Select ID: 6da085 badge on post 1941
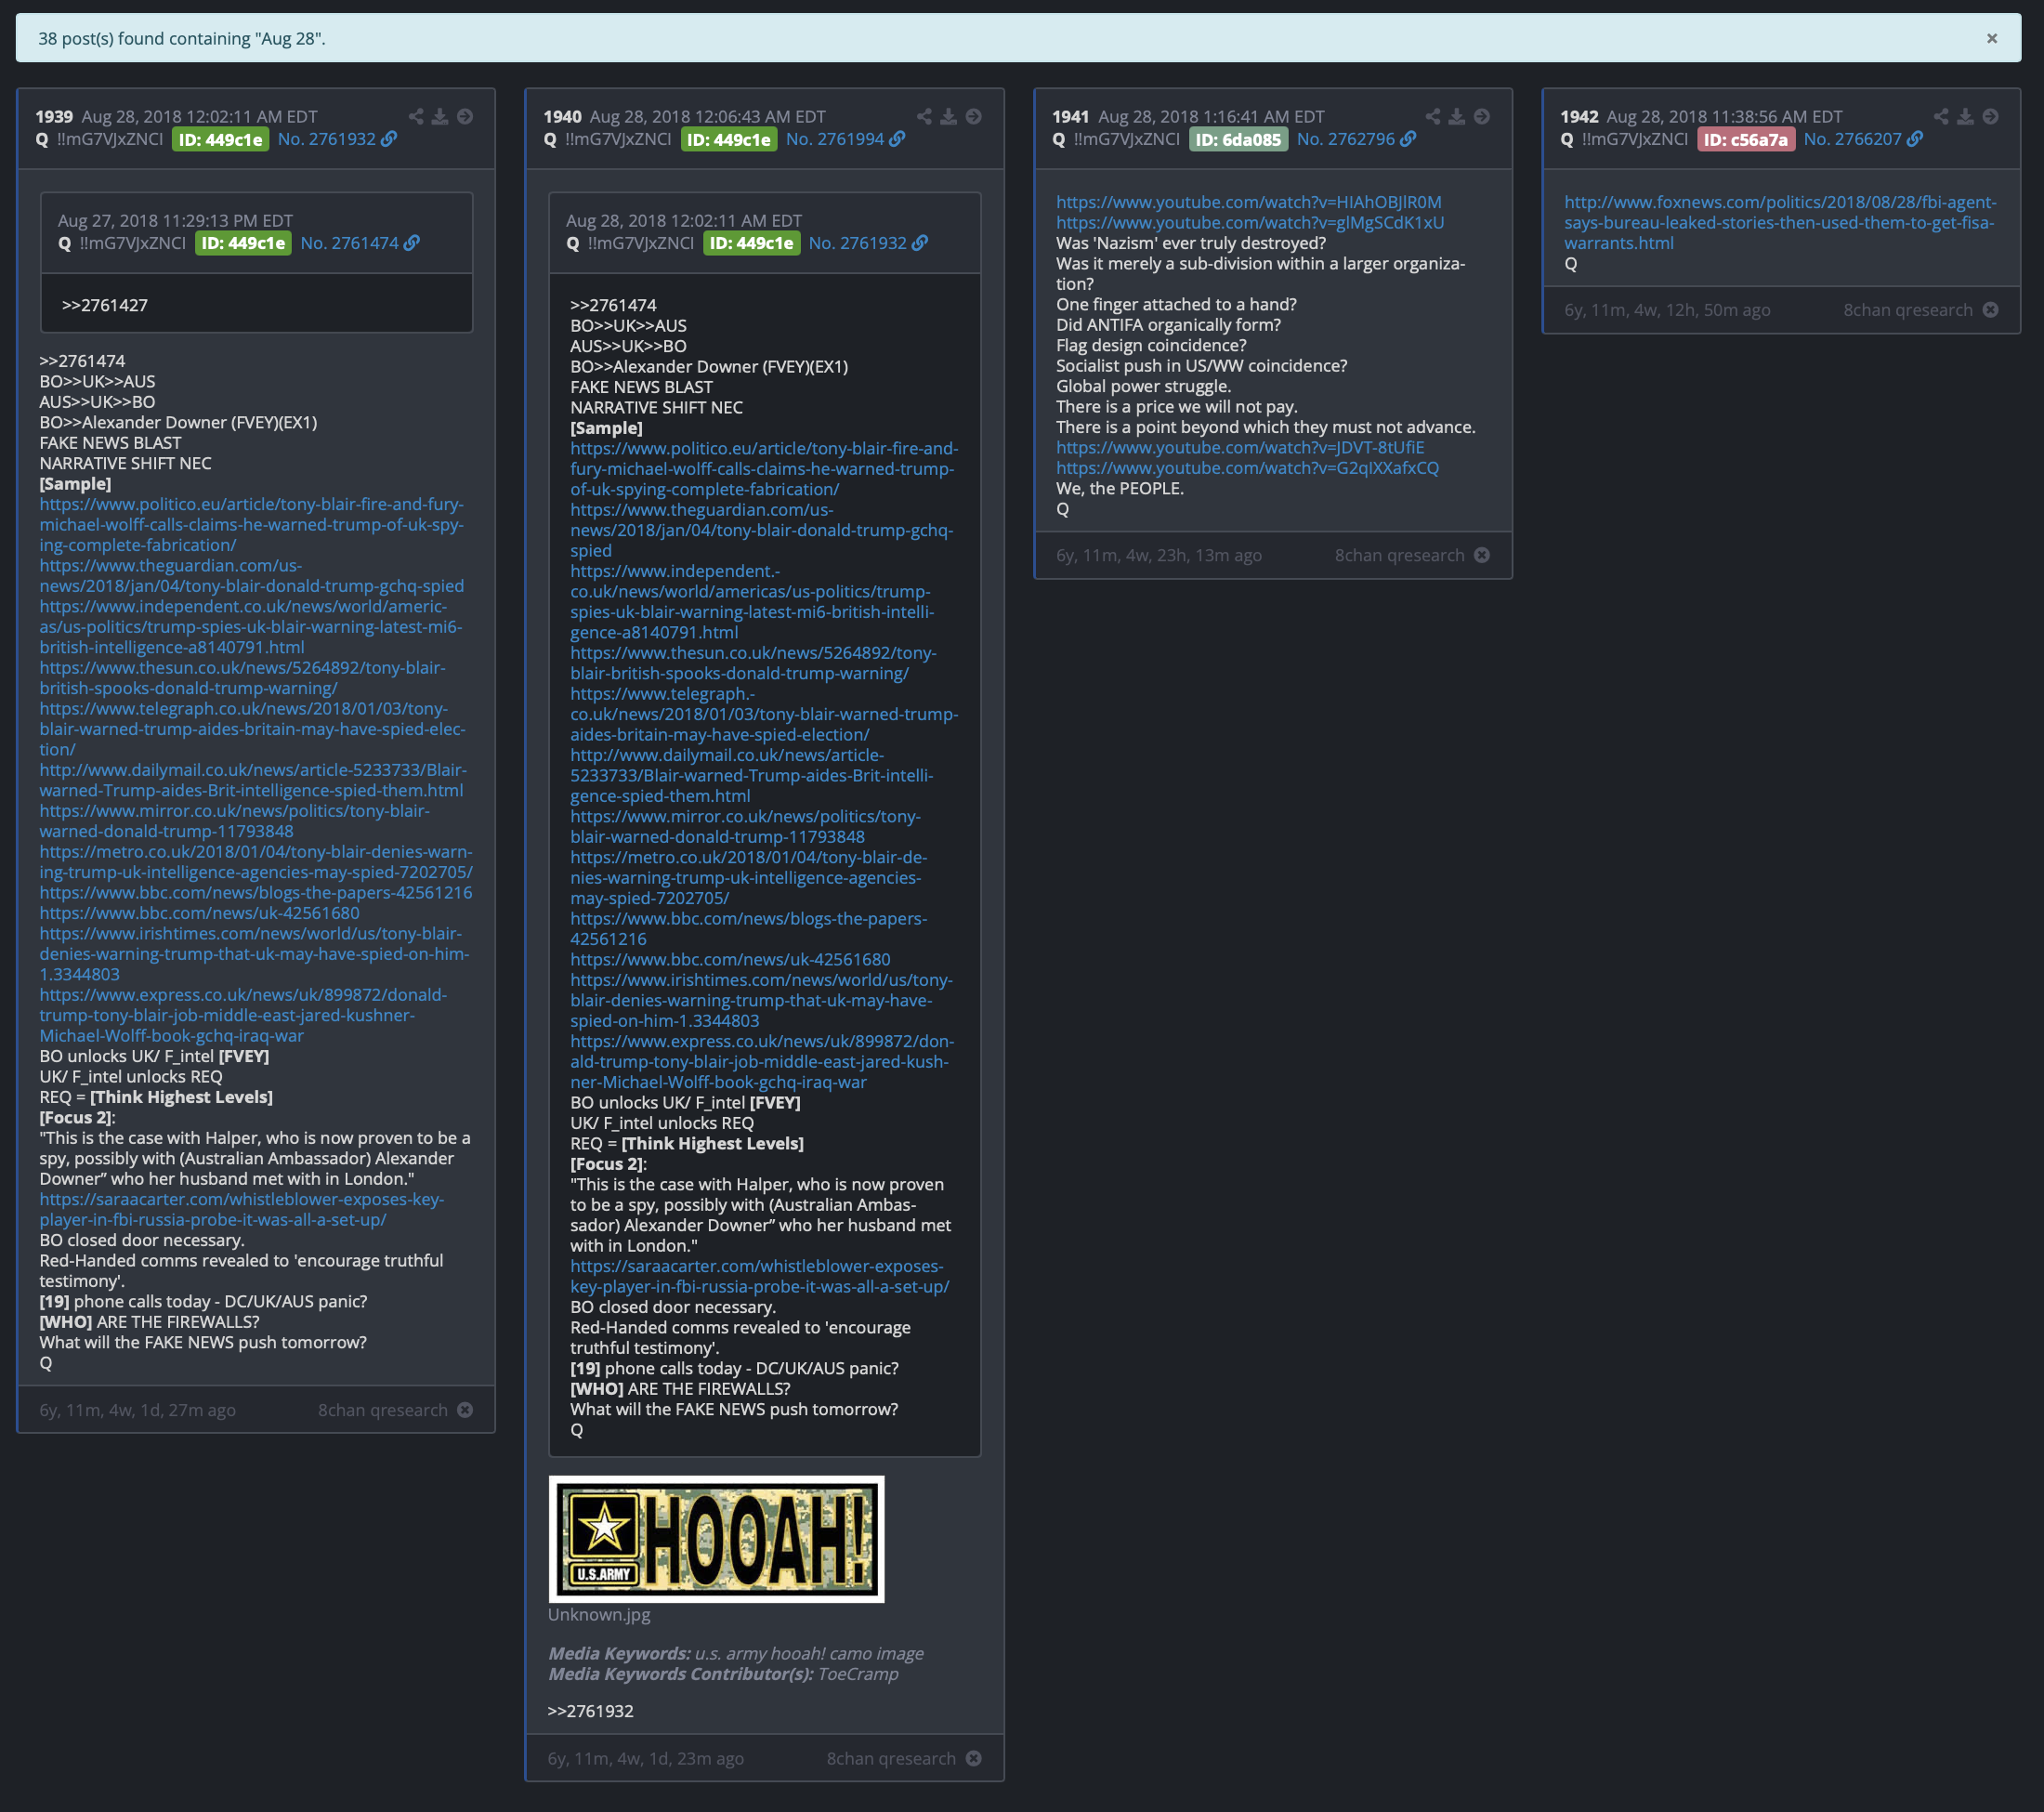 tap(1238, 139)
